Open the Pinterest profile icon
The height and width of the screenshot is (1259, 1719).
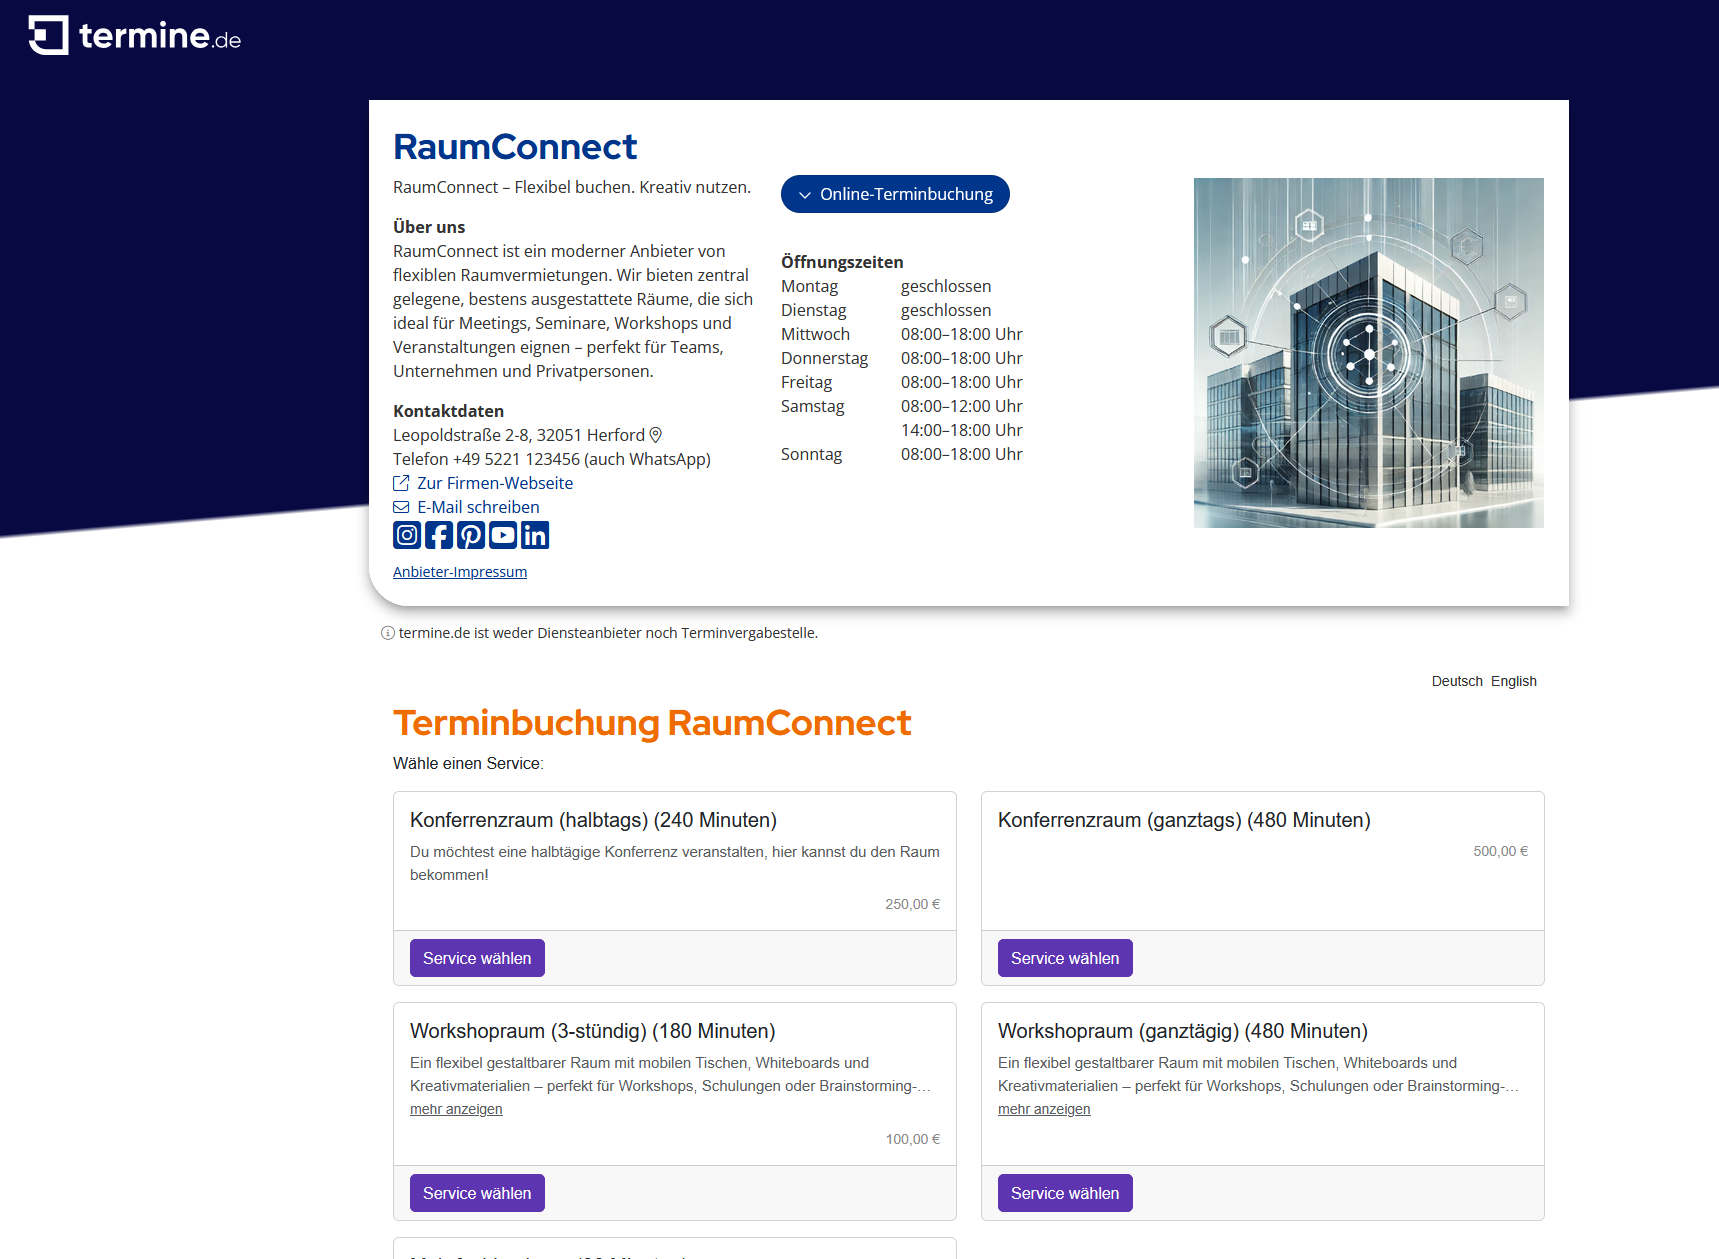point(471,535)
